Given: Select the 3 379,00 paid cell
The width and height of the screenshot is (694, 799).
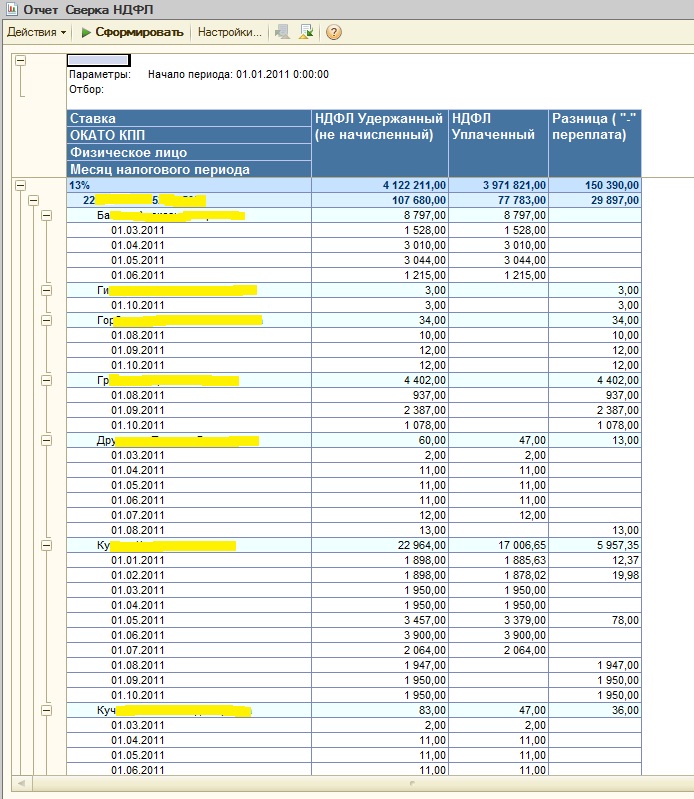Looking at the screenshot, I should (x=498, y=620).
